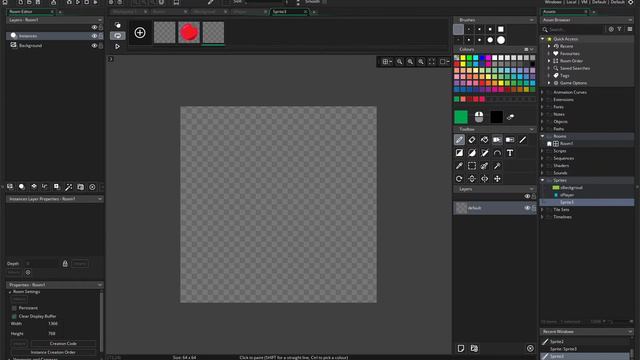Open the grid options icon in canvas toolbar
640x360 pixels.
click(x=387, y=62)
